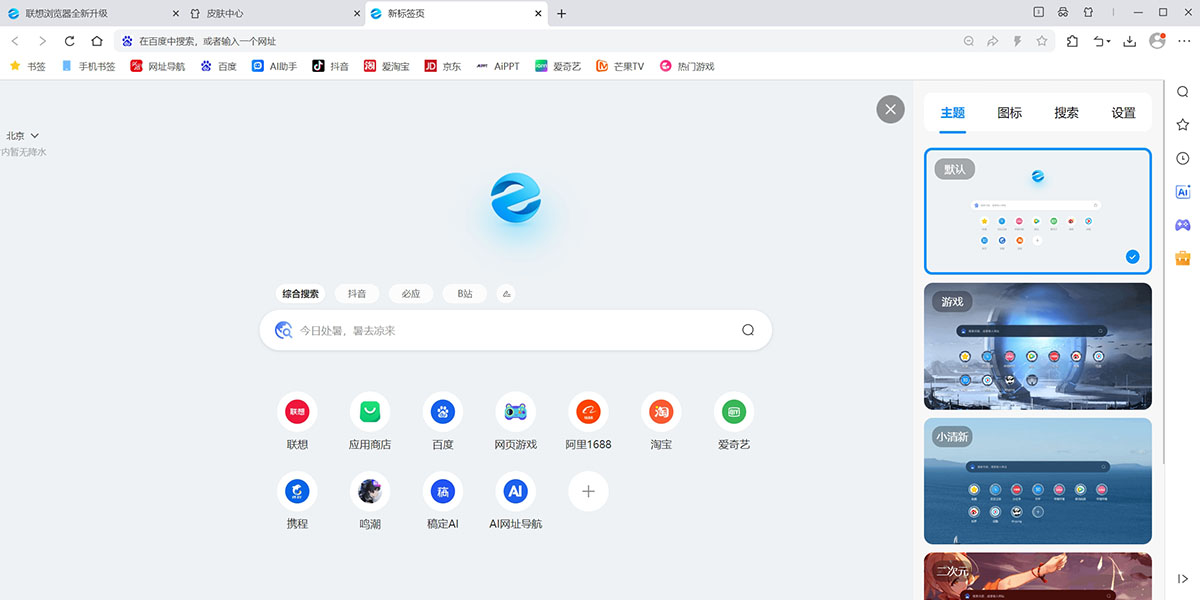Viewport: 1200px width, 600px height.
Task: Switch to the 图标 tab in skin panel
Action: [x=1010, y=113]
